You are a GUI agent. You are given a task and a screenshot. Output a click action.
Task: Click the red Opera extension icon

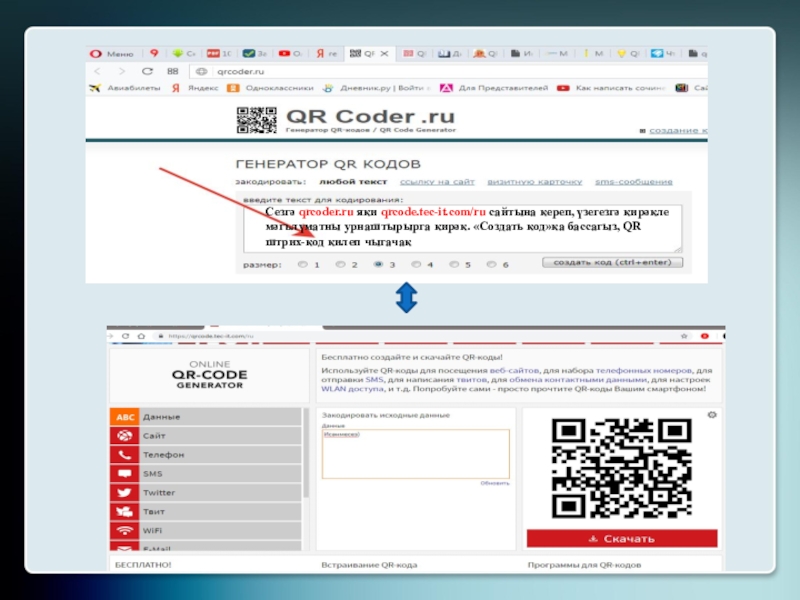point(705,336)
